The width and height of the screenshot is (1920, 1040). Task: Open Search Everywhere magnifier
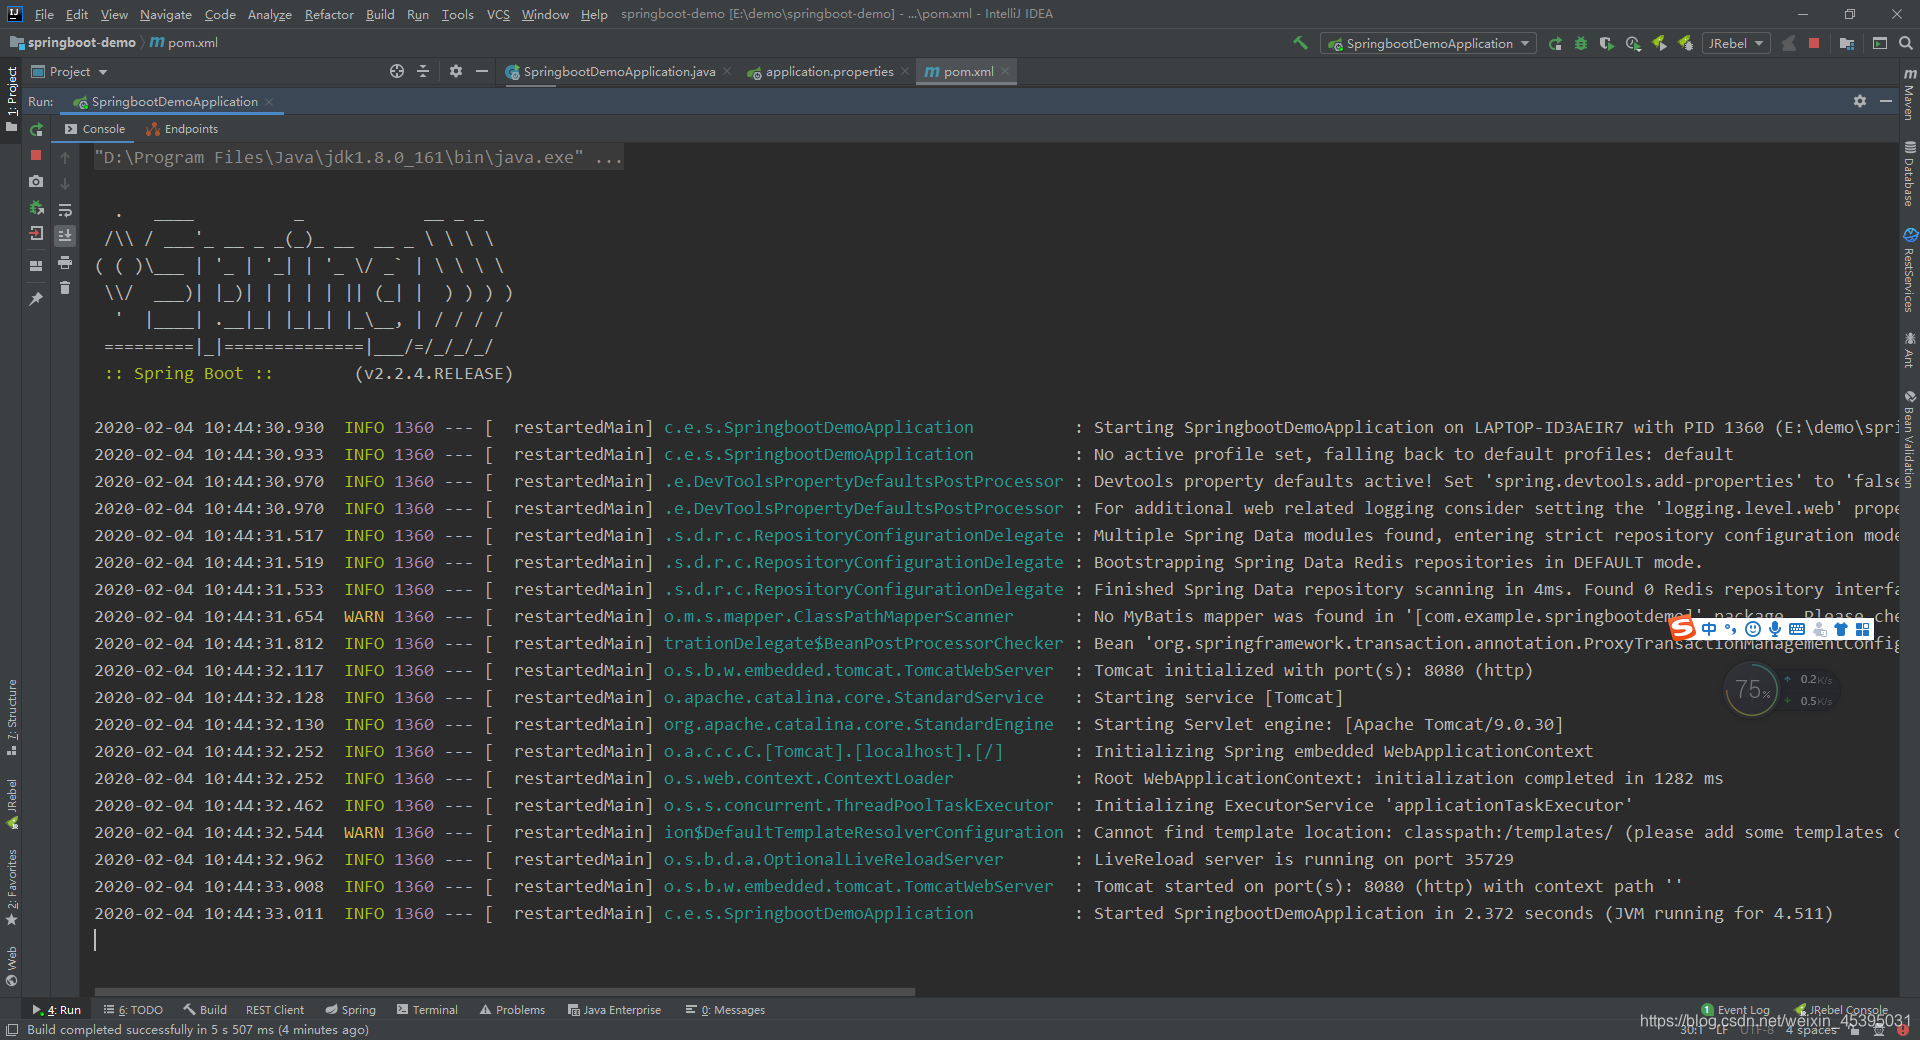pyautogui.click(x=1906, y=43)
